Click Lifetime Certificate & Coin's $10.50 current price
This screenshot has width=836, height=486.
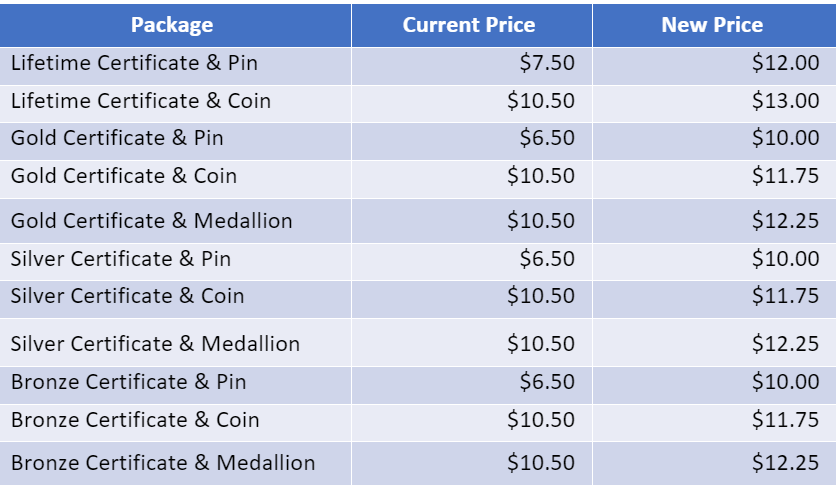click(x=541, y=101)
